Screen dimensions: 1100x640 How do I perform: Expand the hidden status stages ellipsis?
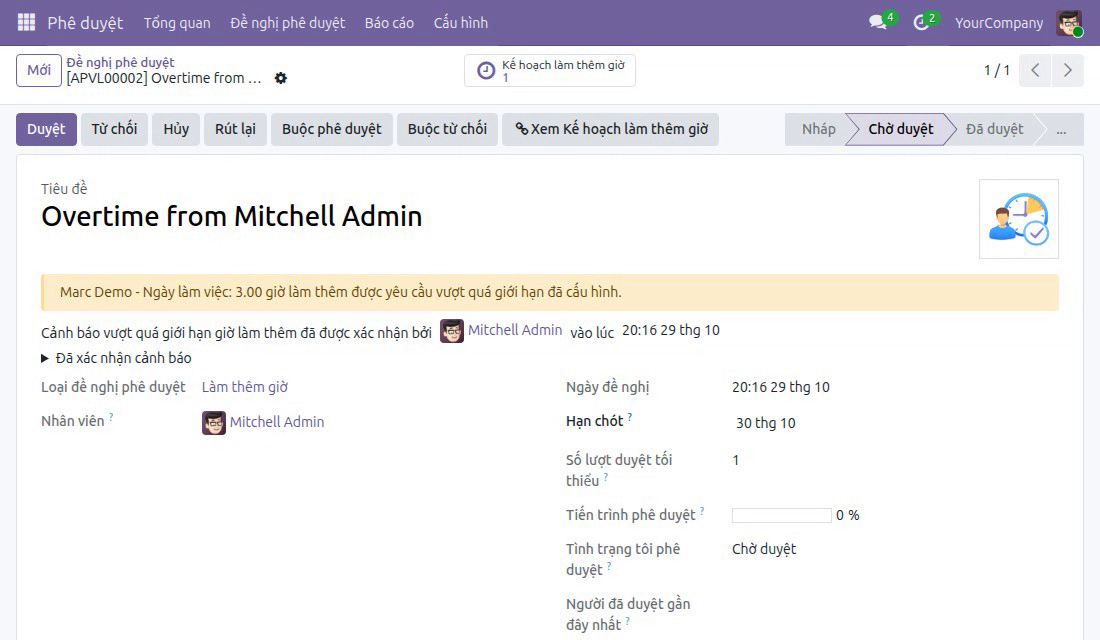point(1061,129)
